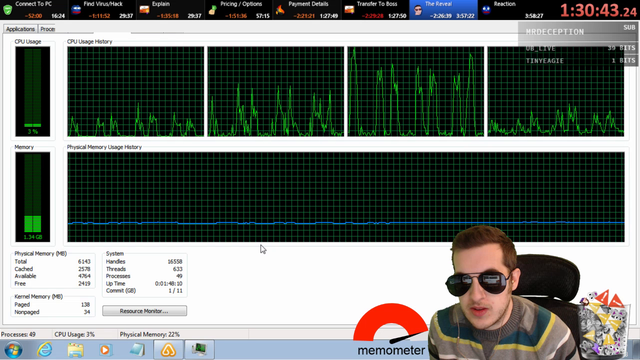This screenshot has width=640, height=360.
Task: Click the orange triangle app in taskbar
Action: click(168, 350)
